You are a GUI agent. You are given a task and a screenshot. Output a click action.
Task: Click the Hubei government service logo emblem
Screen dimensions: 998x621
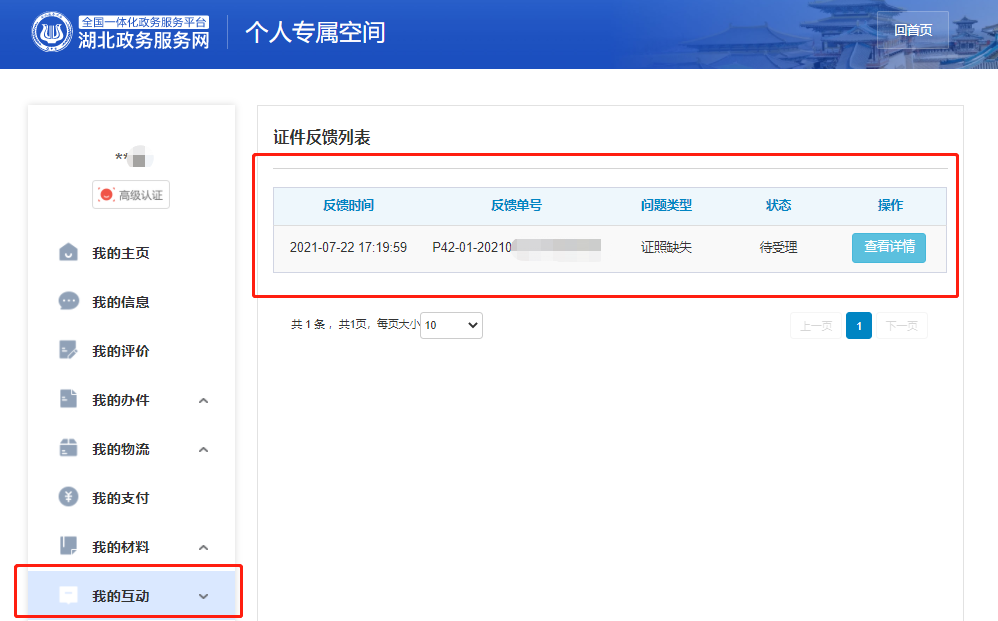click(x=52, y=32)
